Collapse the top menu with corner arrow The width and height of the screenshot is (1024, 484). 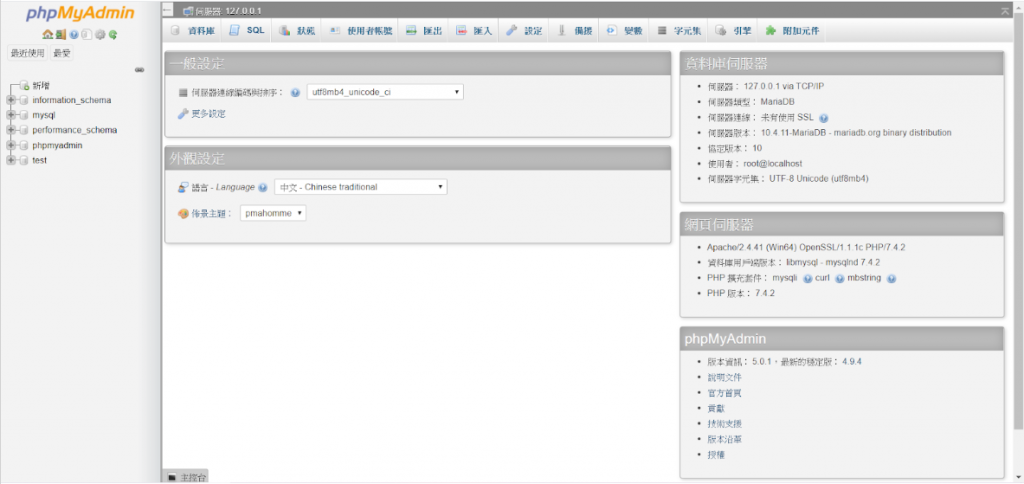pyautogui.click(x=1004, y=10)
